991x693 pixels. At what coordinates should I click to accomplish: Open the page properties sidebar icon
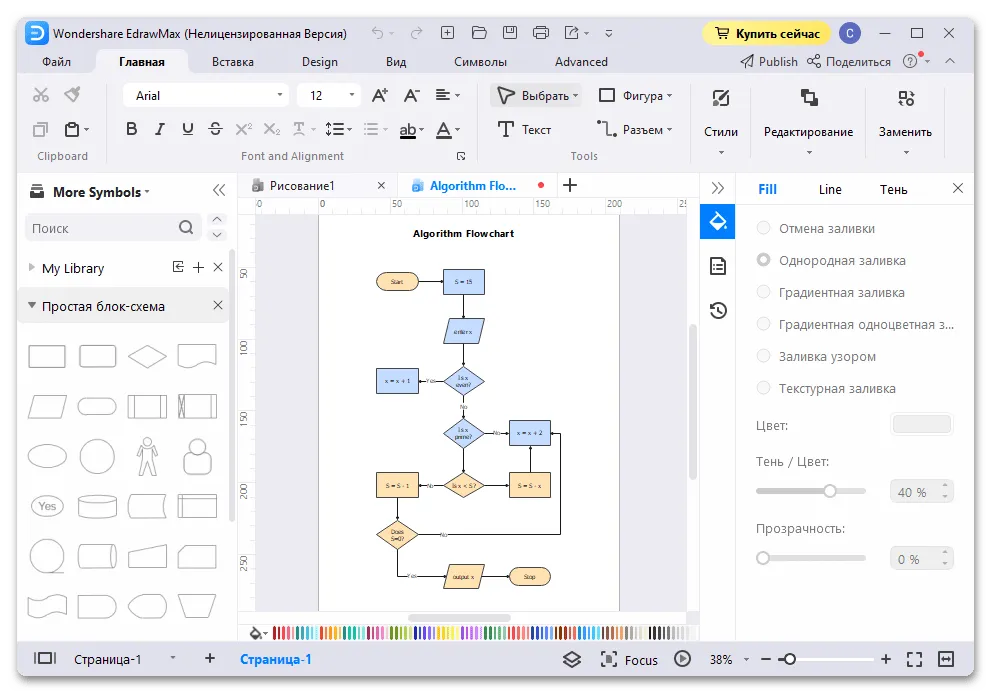coord(718,266)
